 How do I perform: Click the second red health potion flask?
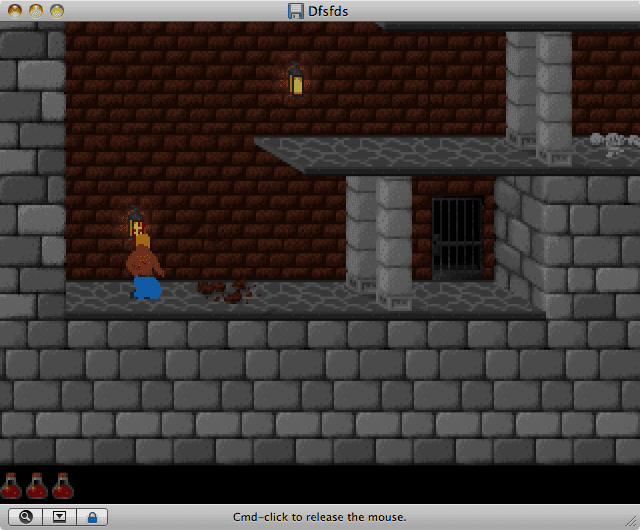click(37, 485)
